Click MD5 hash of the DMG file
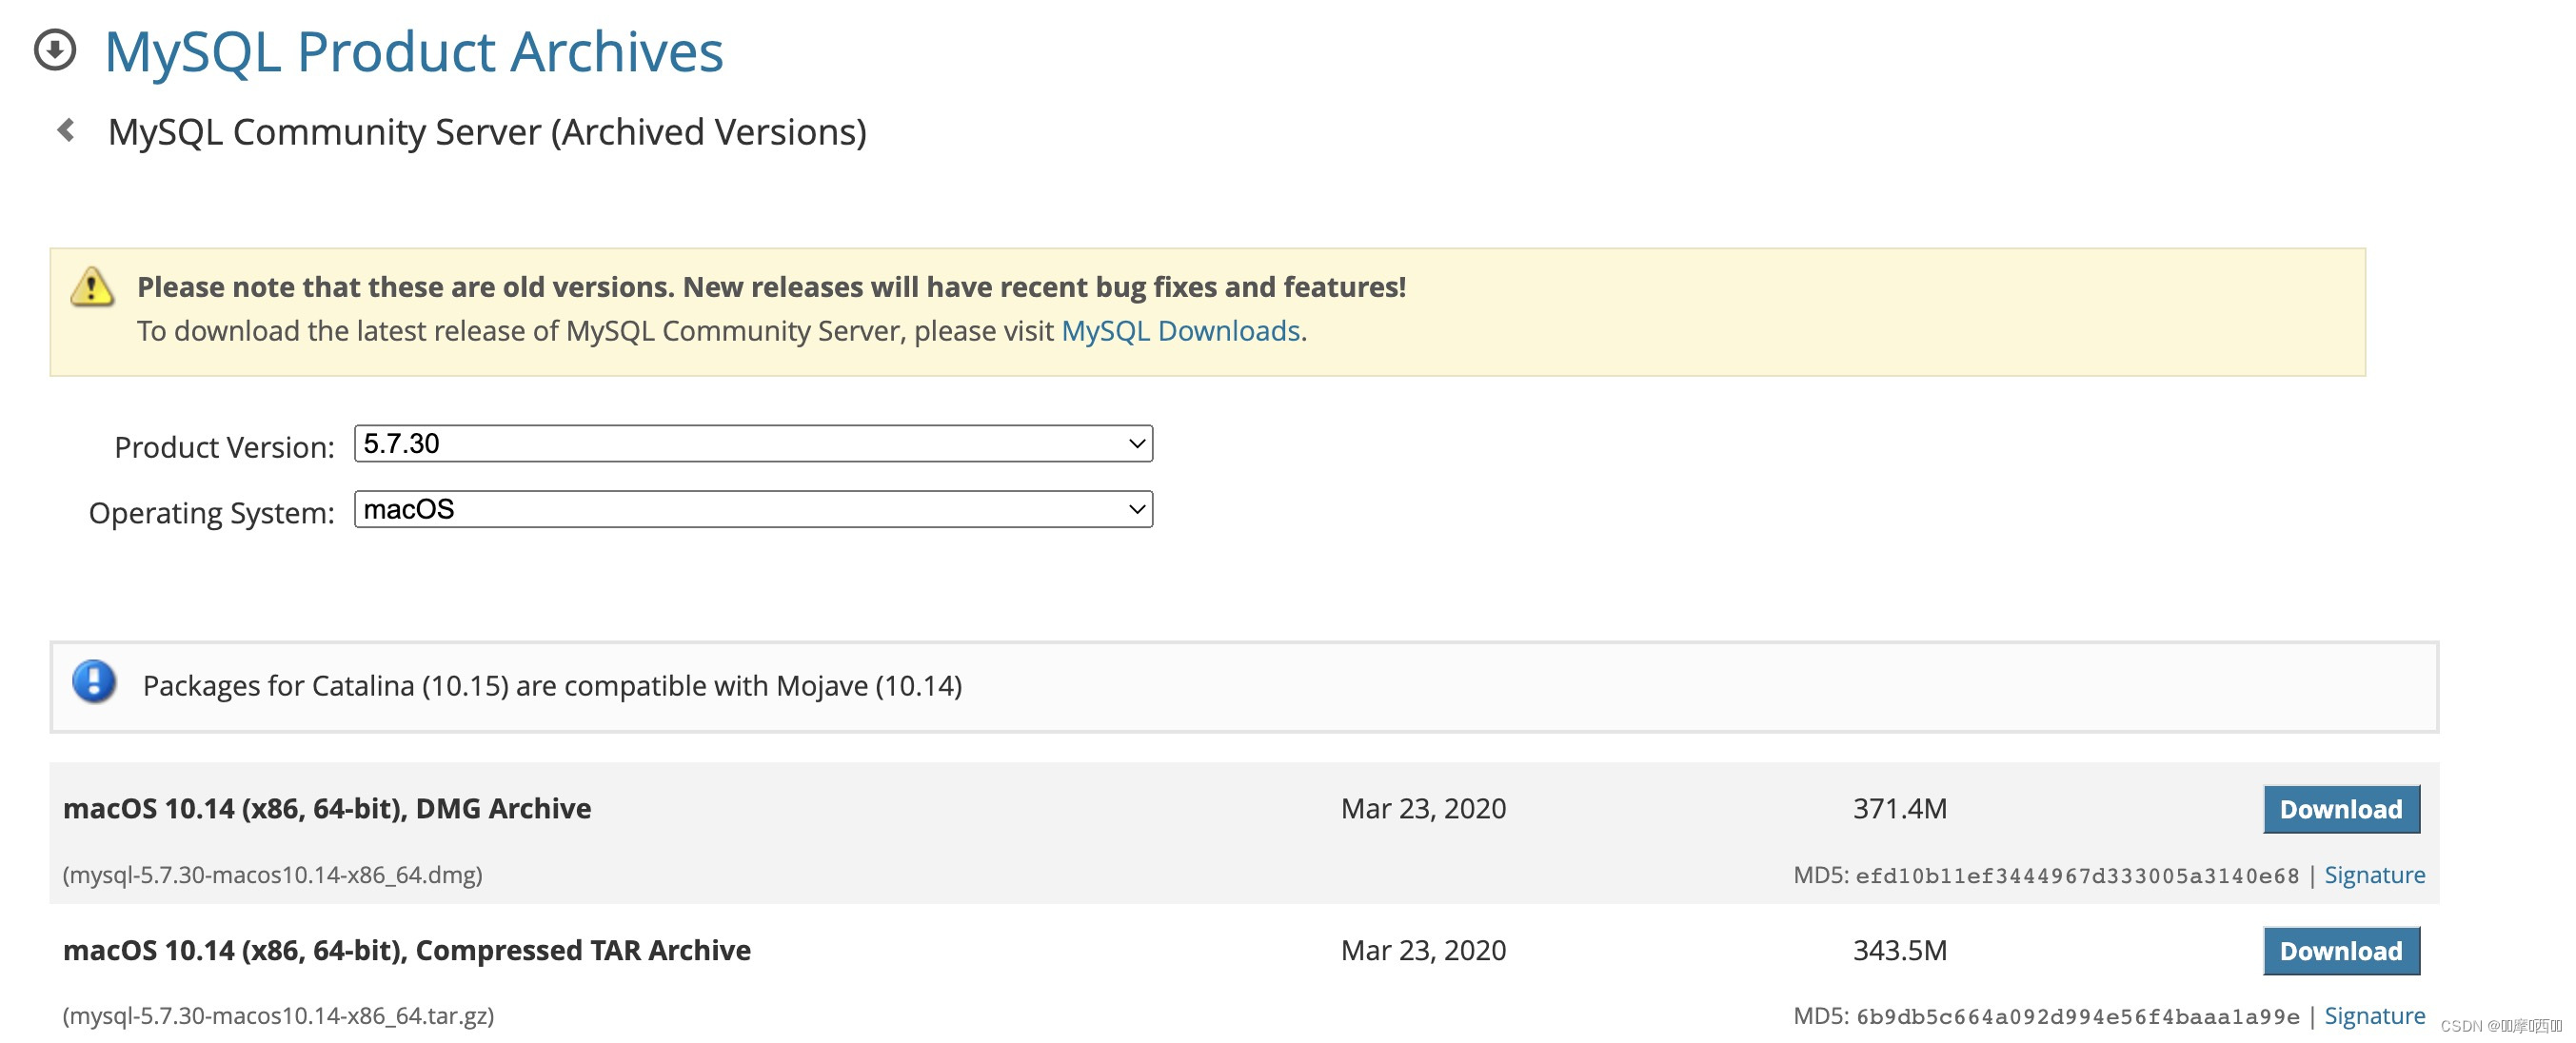Screen dimensions: 2576x1043 tap(2077, 876)
